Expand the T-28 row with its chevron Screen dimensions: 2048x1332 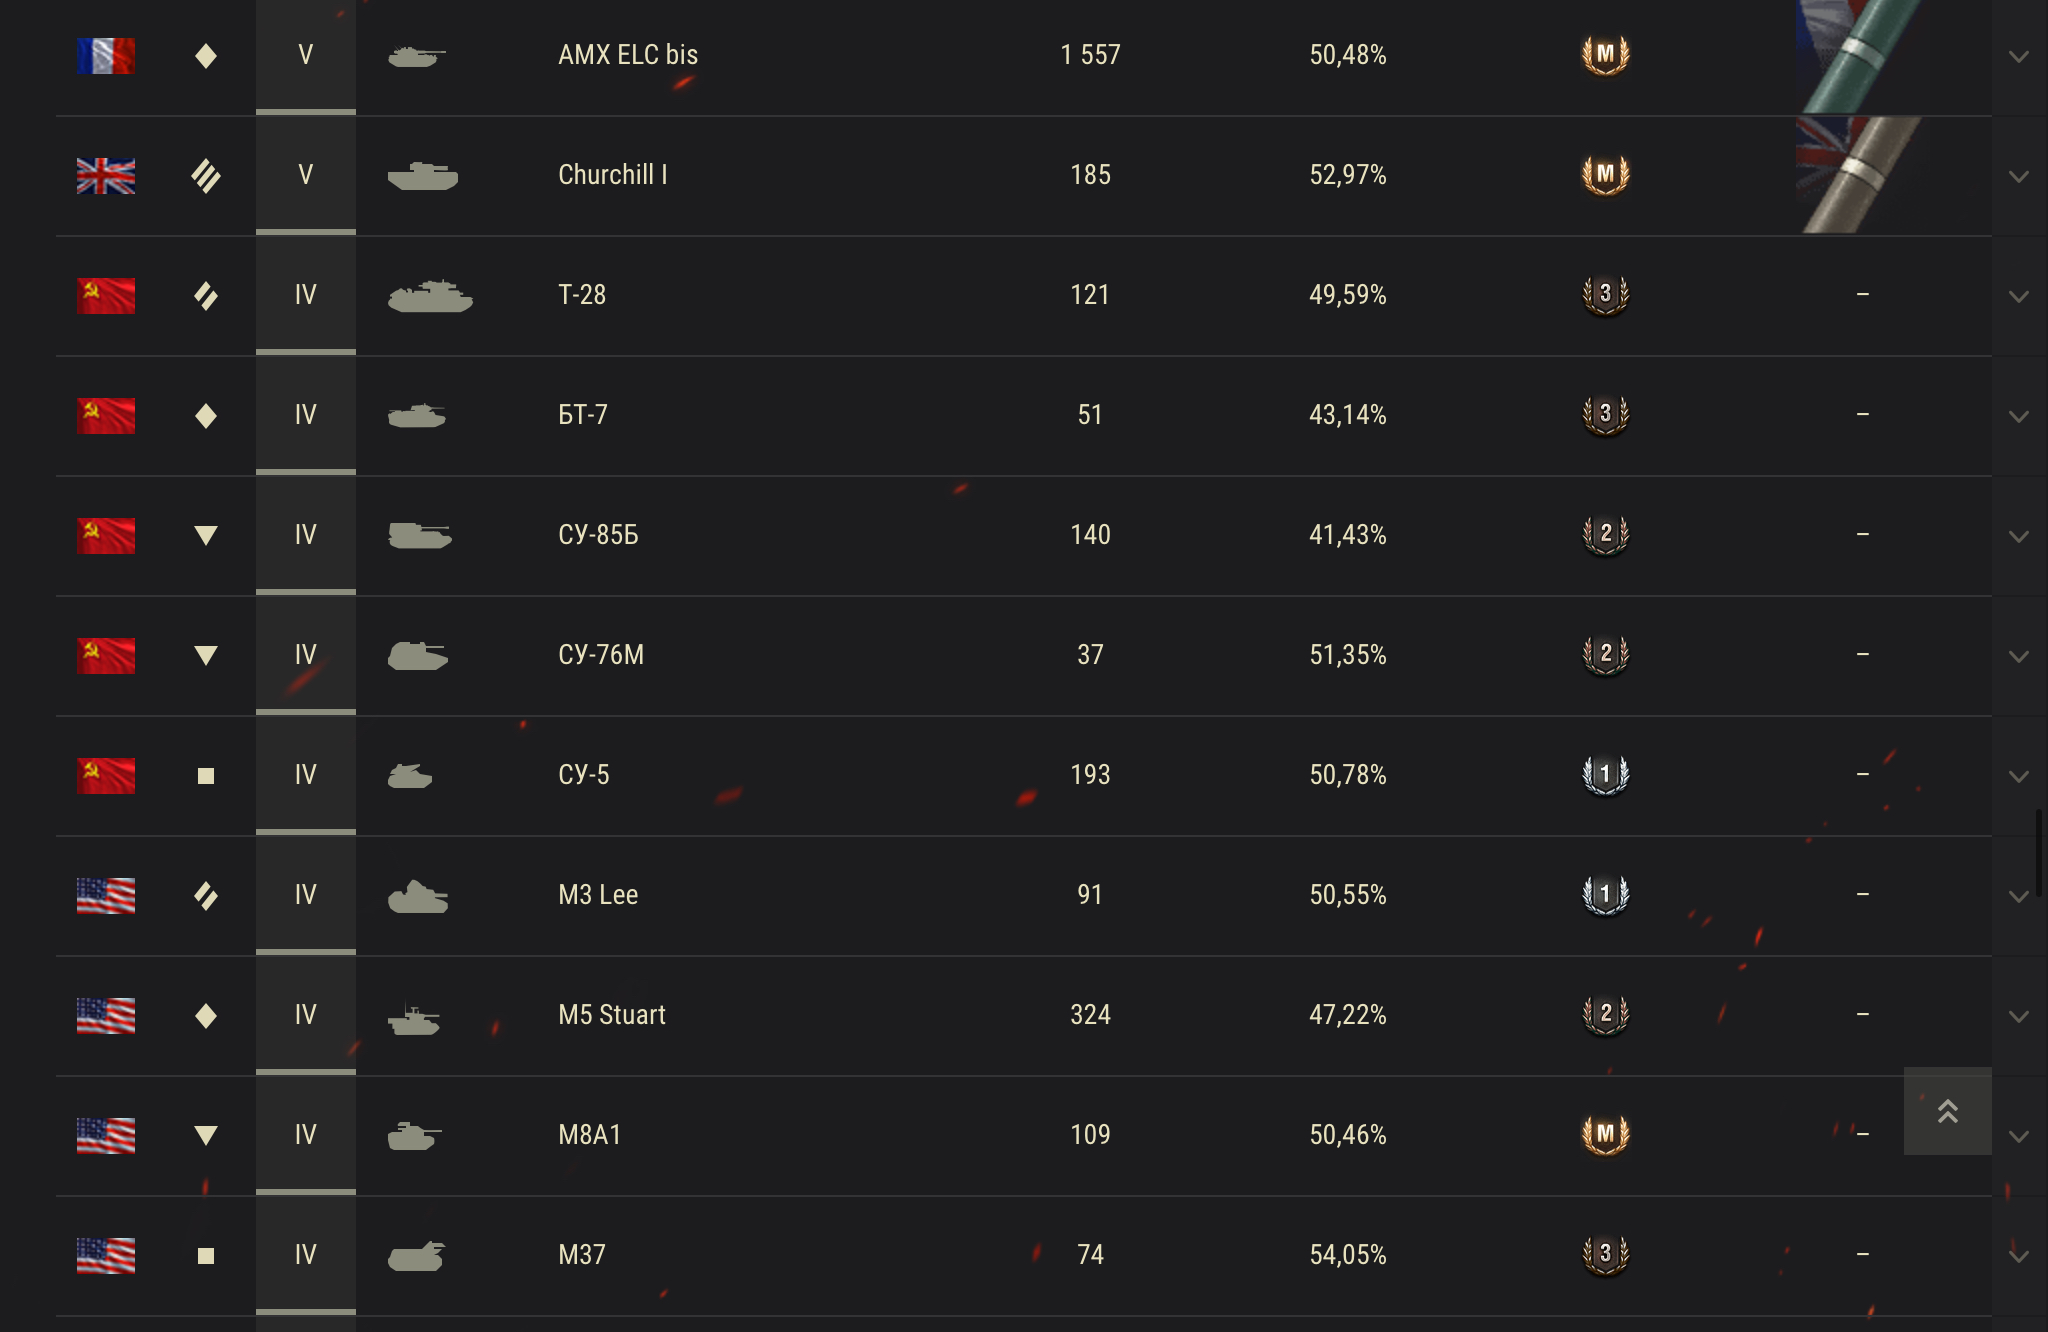(2019, 296)
